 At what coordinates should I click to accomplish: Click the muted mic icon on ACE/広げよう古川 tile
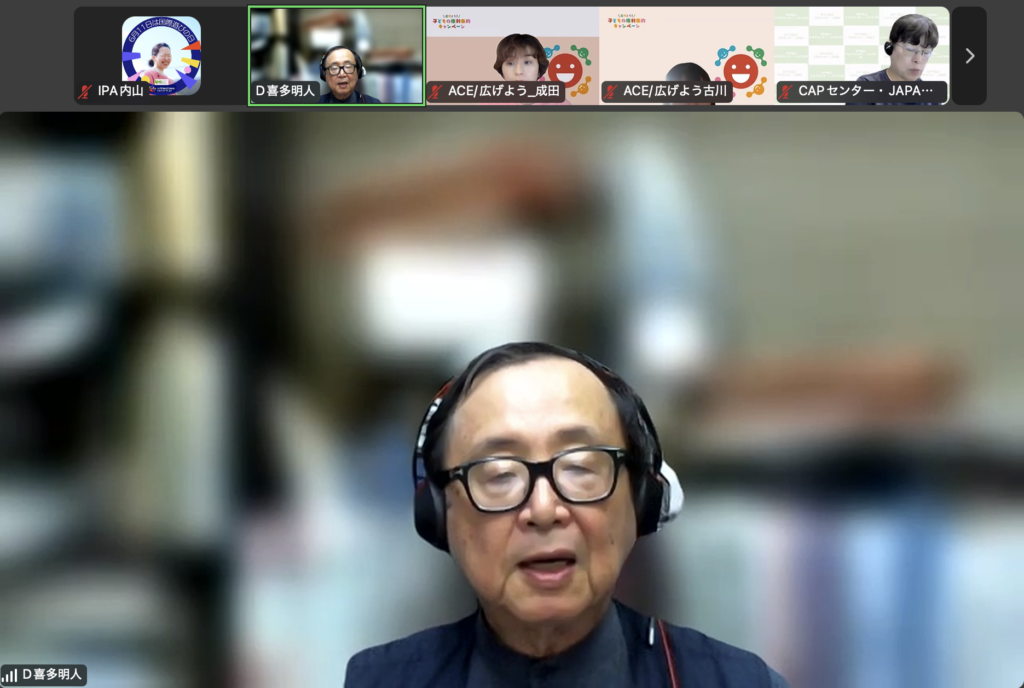coord(610,92)
